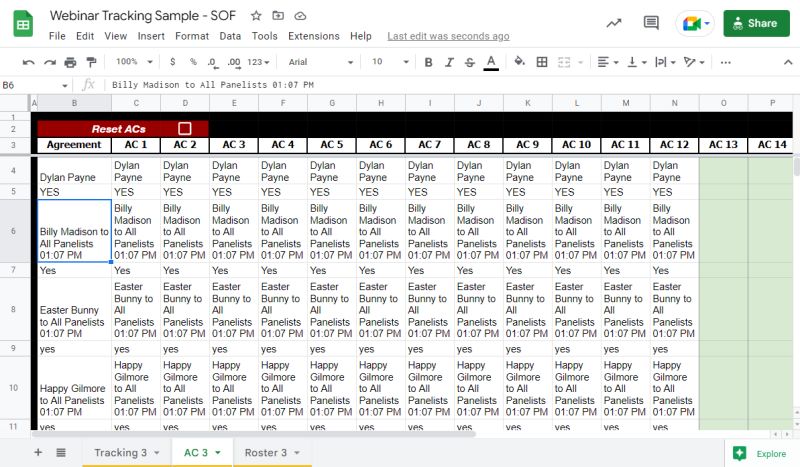Select cell B6 Billy Madison message
The width and height of the screenshot is (800, 467).
74,231
